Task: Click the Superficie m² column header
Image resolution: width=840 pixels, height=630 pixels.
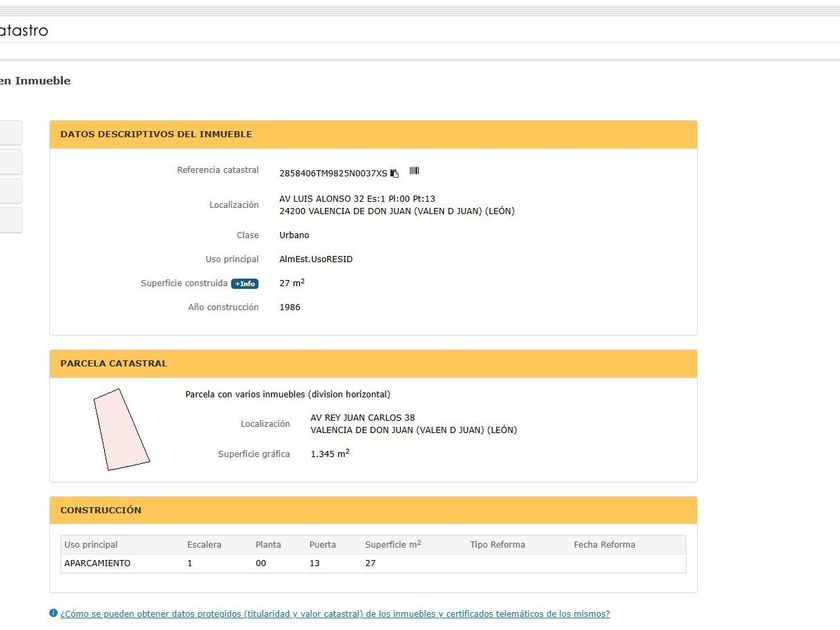Action: (393, 544)
